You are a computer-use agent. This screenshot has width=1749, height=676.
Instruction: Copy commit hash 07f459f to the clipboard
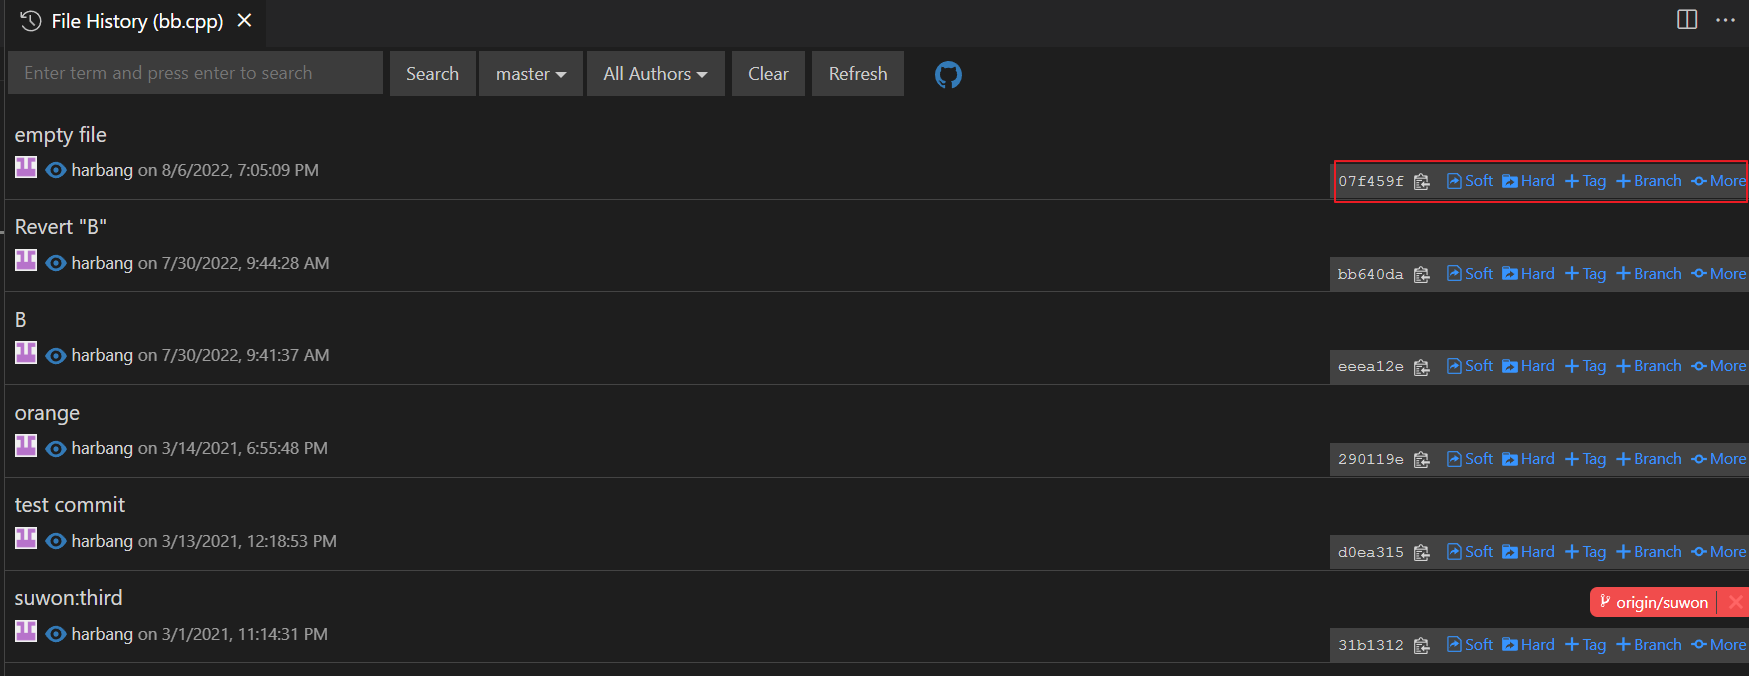(1421, 182)
